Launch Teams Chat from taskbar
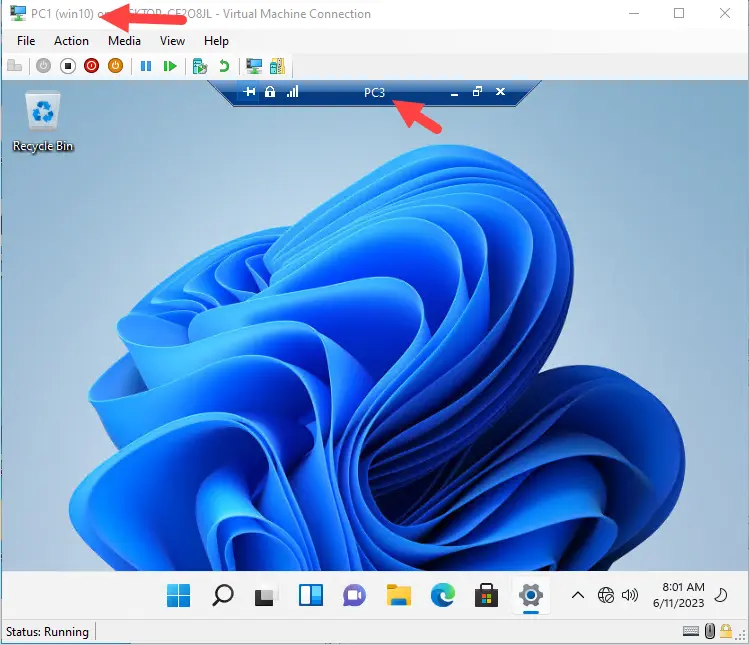Screen dimensions: 750x645 tap(354, 596)
